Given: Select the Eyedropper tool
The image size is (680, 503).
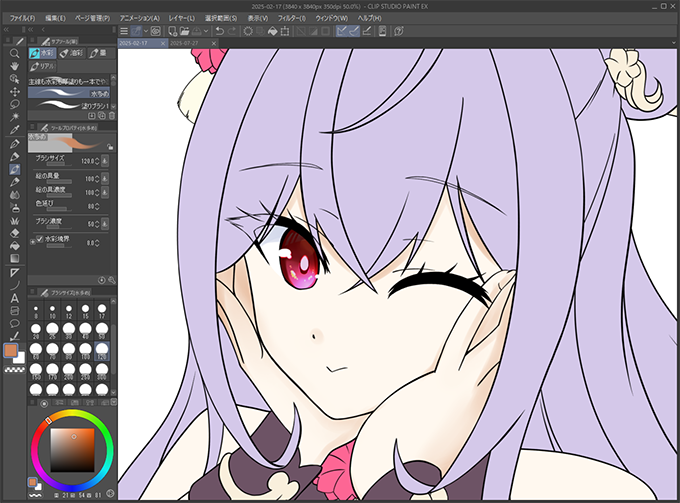Looking at the screenshot, I should pyautogui.click(x=14, y=130).
